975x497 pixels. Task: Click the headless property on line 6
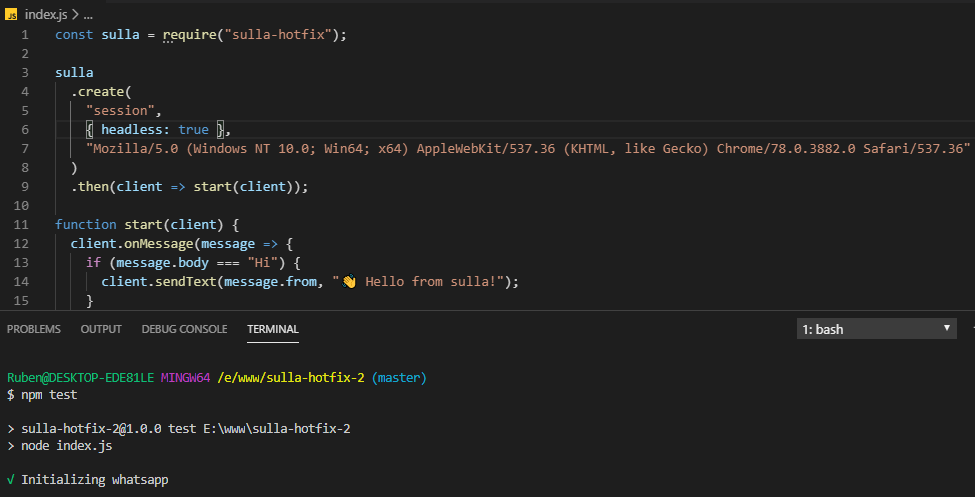(x=136, y=129)
